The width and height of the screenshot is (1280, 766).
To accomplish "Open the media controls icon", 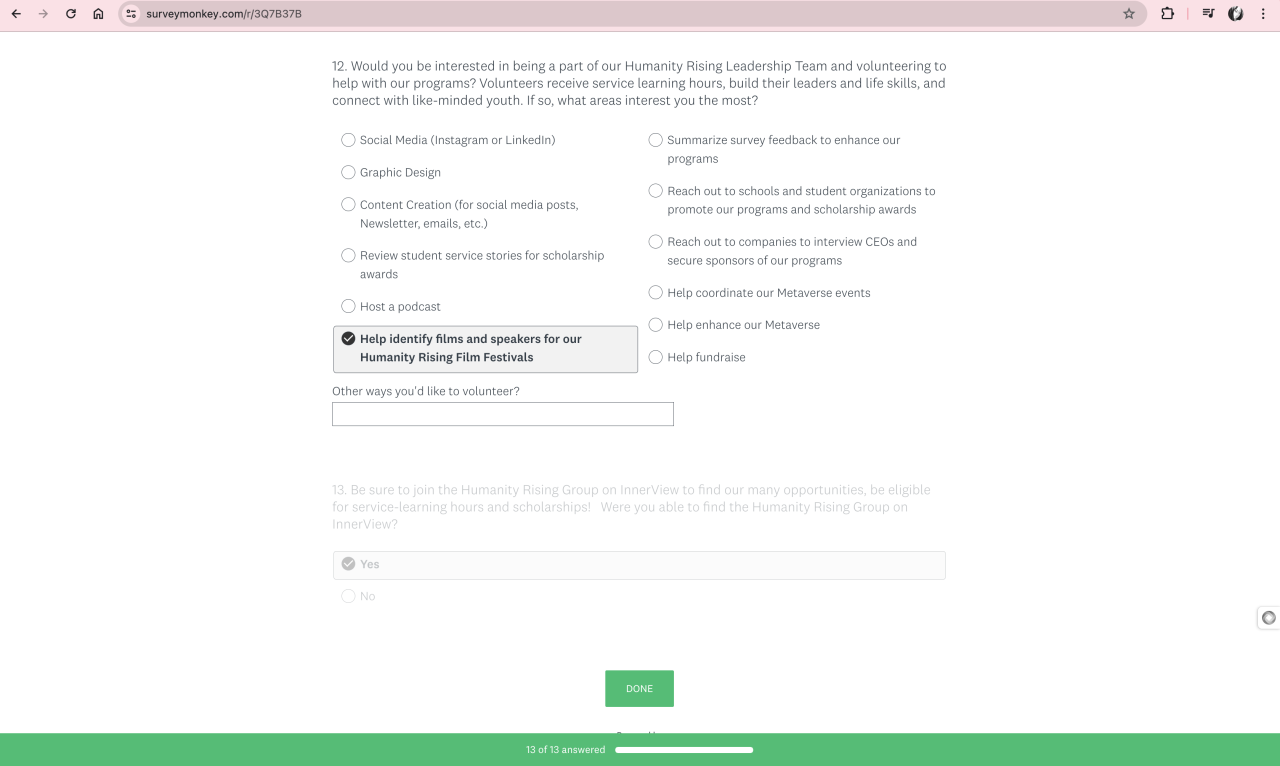I will click(1208, 14).
